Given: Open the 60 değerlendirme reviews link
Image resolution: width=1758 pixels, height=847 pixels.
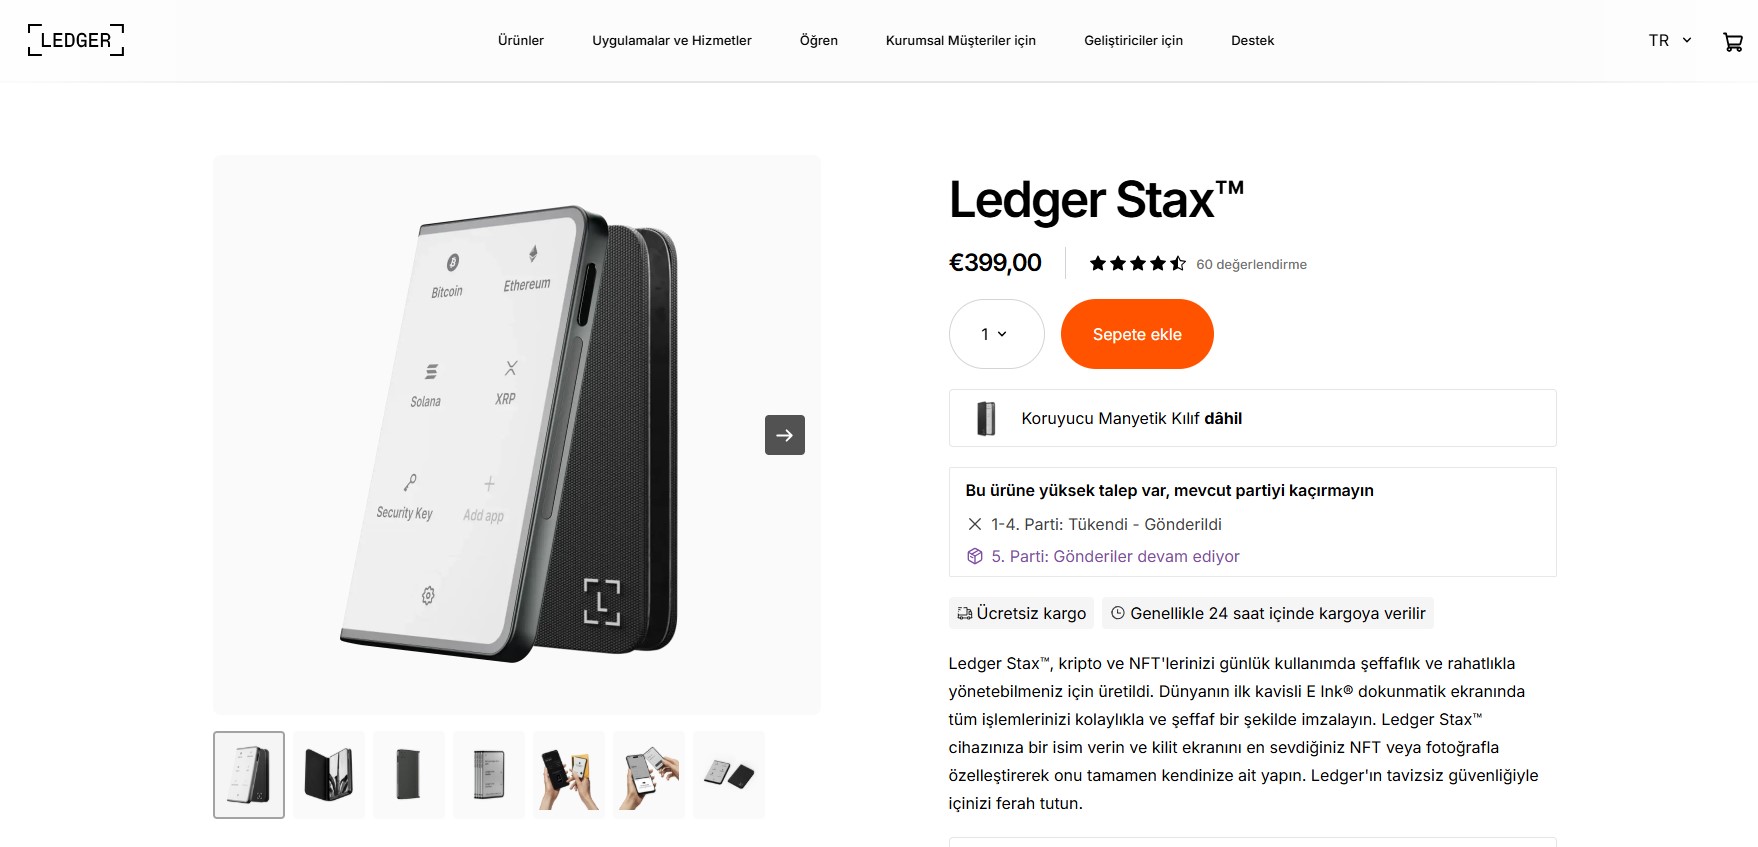Looking at the screenshot, I should (x=1251, y=264).
